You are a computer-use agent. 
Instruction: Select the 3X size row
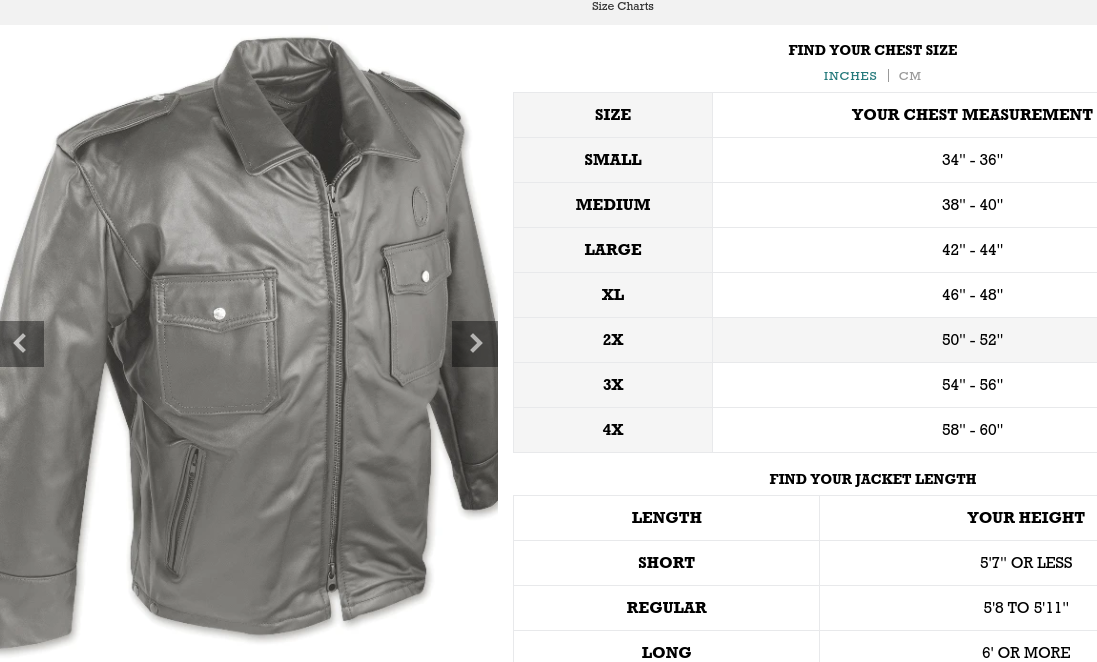tap(805, 385)
